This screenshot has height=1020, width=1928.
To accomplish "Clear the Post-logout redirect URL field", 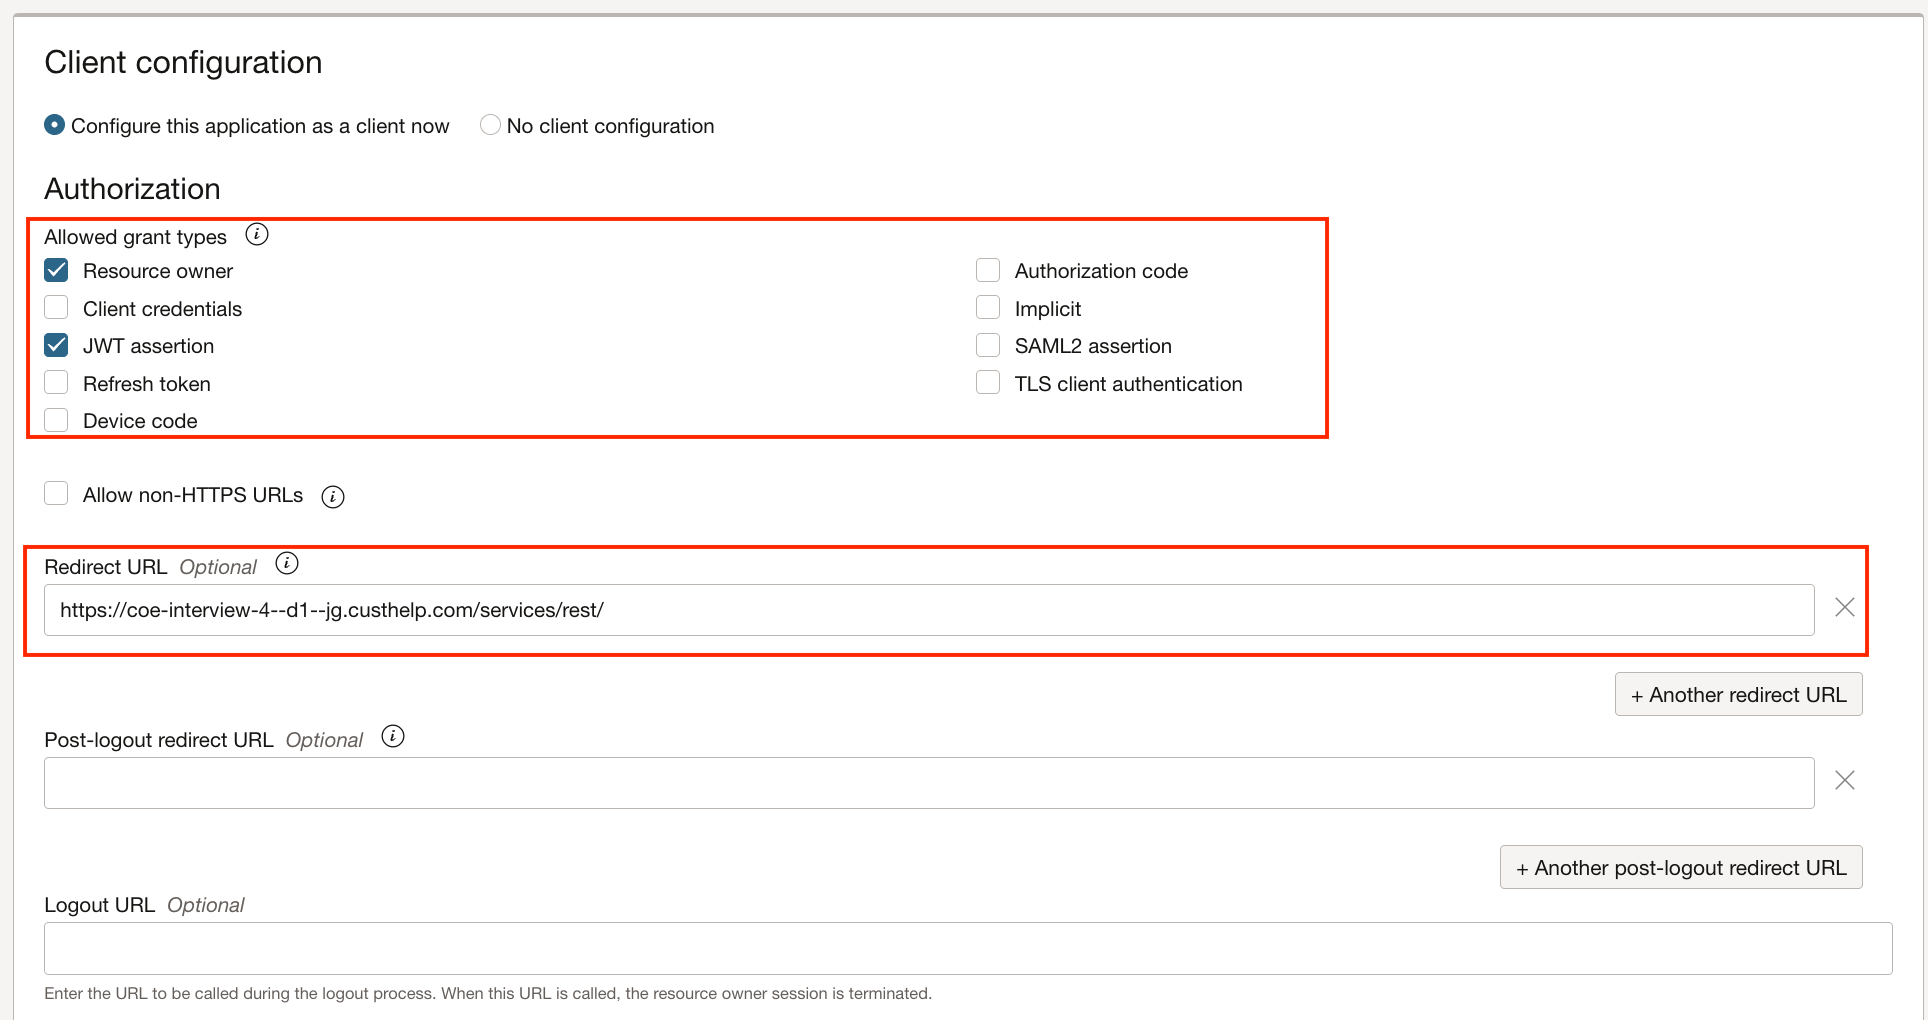I will [x=1845, y=780].
